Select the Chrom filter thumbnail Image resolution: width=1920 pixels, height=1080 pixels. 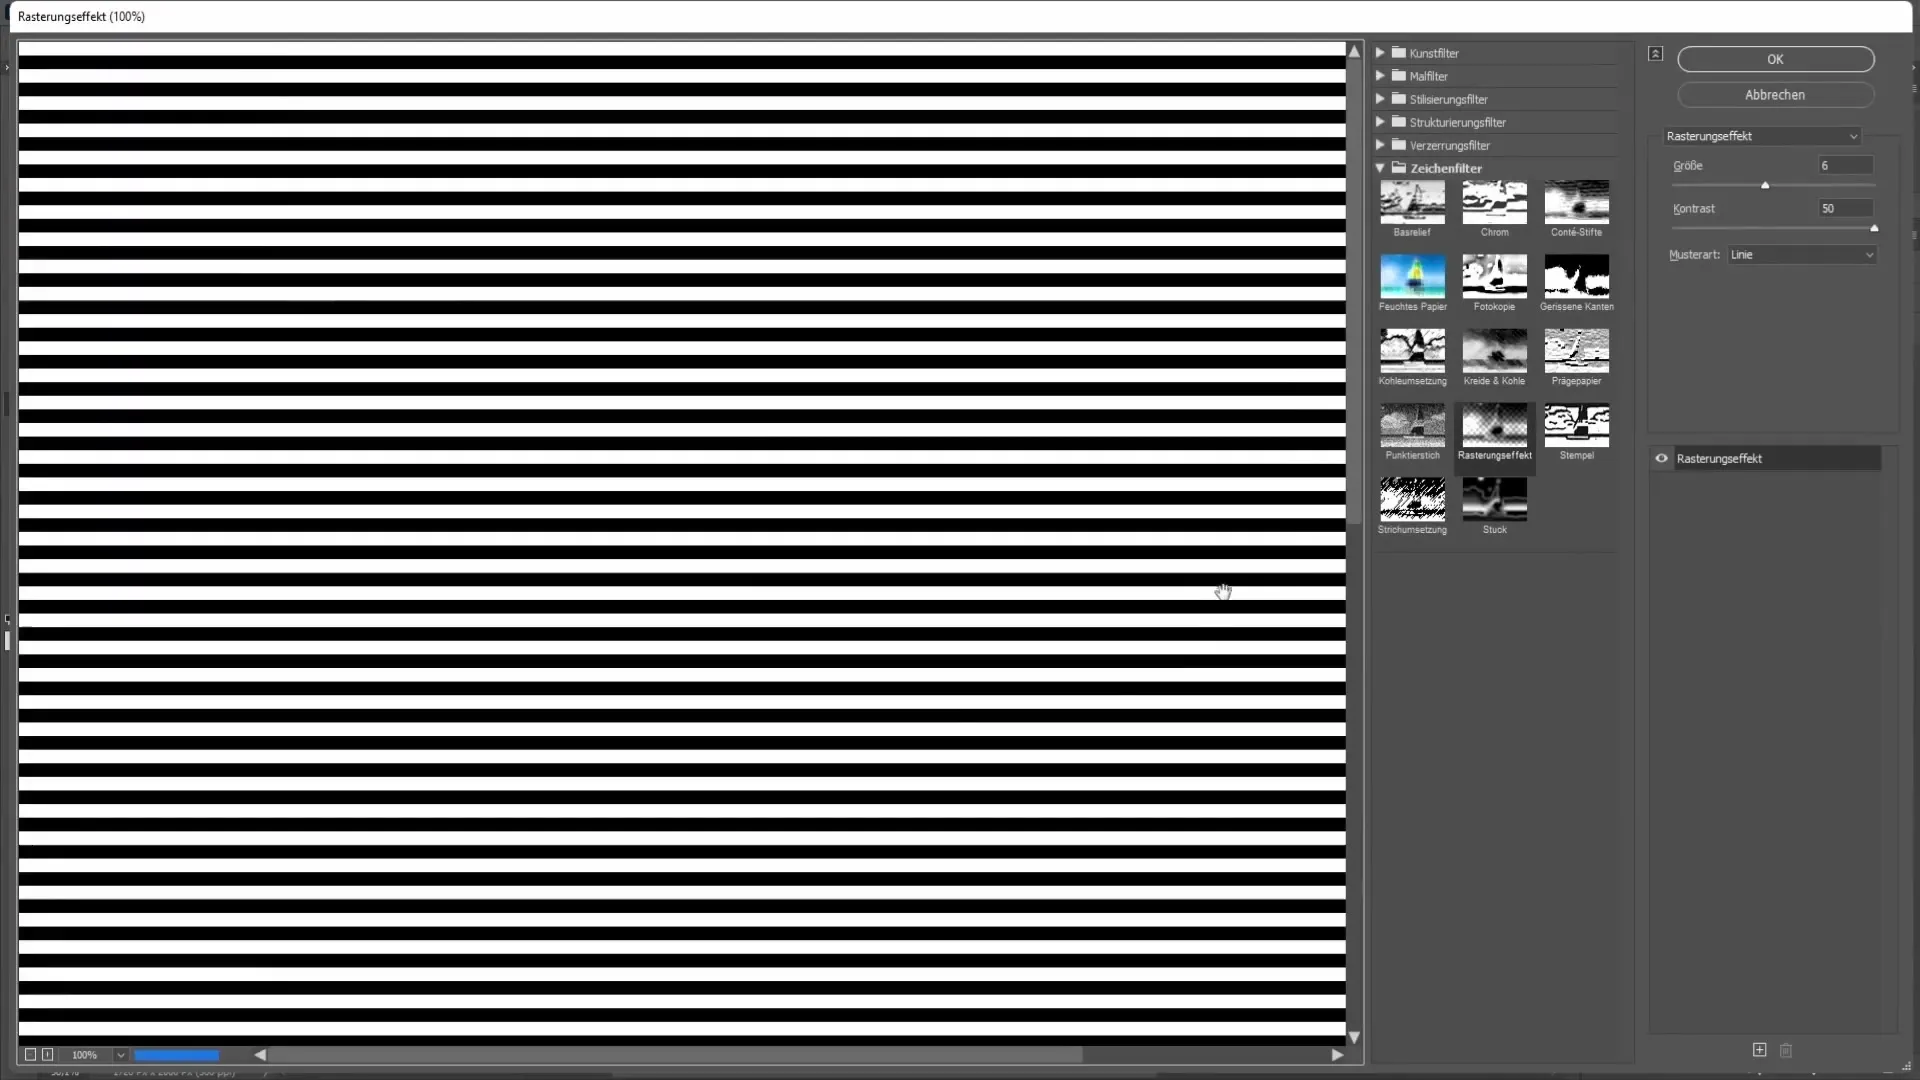[x=1494, y=203]
